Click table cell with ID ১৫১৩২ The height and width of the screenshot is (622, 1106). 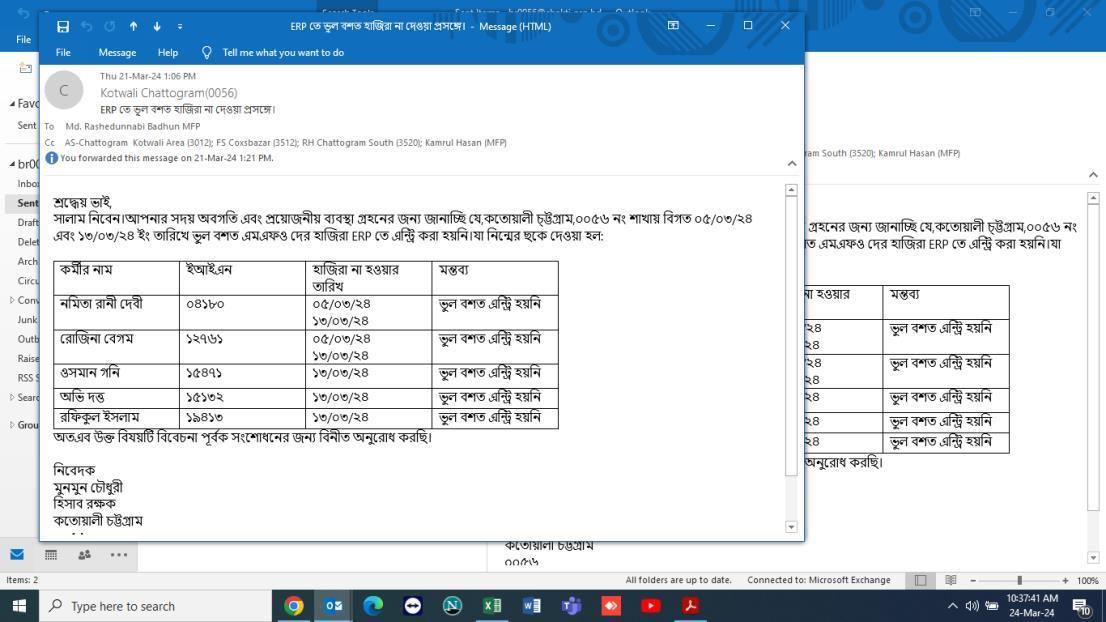[243, 398]
